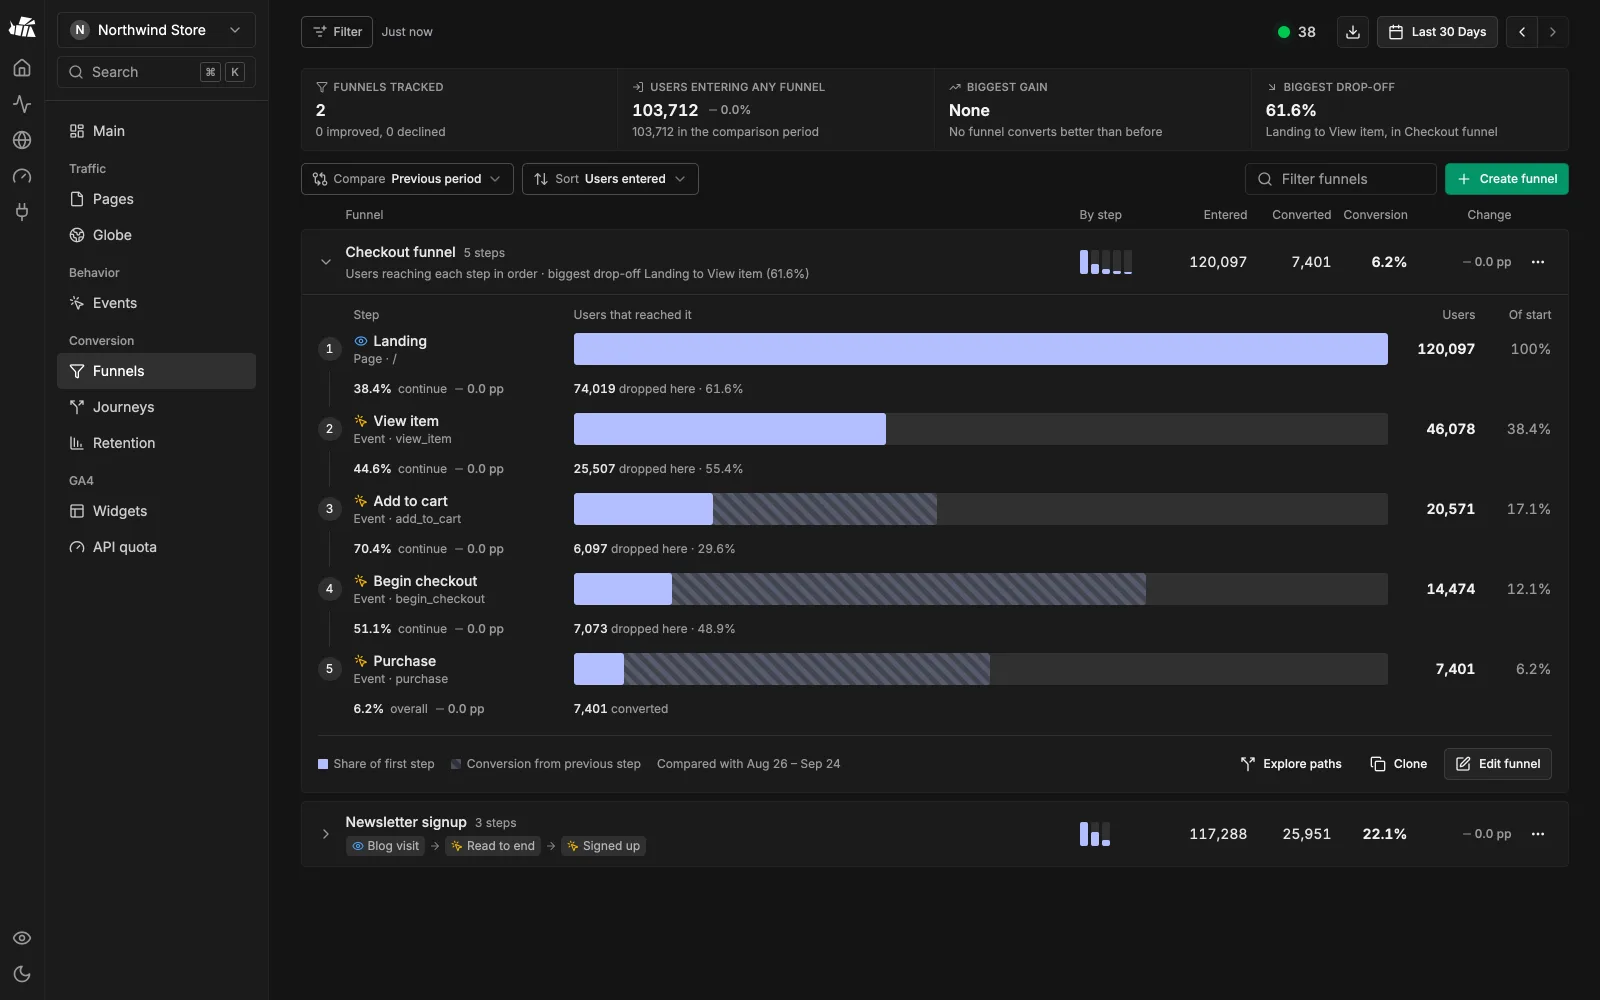Toggle dark mode moon icon

point(22,974)
